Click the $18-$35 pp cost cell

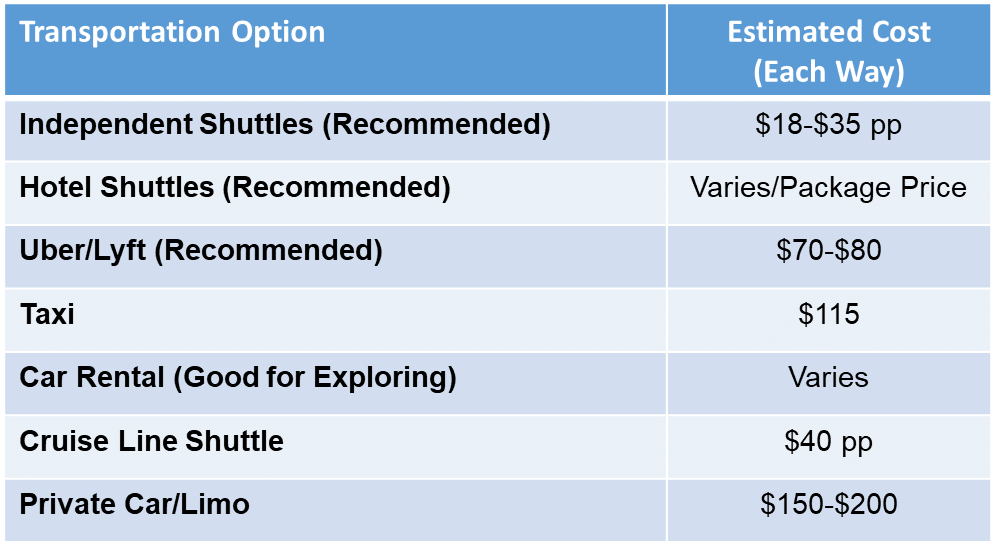click(828, 124)
